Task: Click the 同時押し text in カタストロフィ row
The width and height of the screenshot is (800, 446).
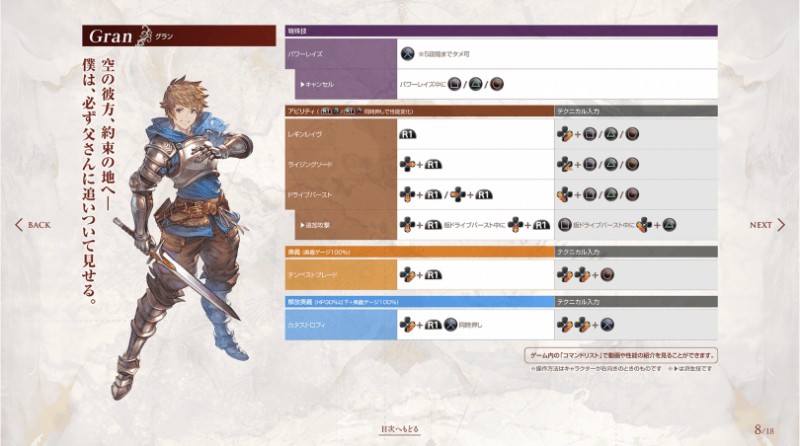Action: (x=470, y=325)
